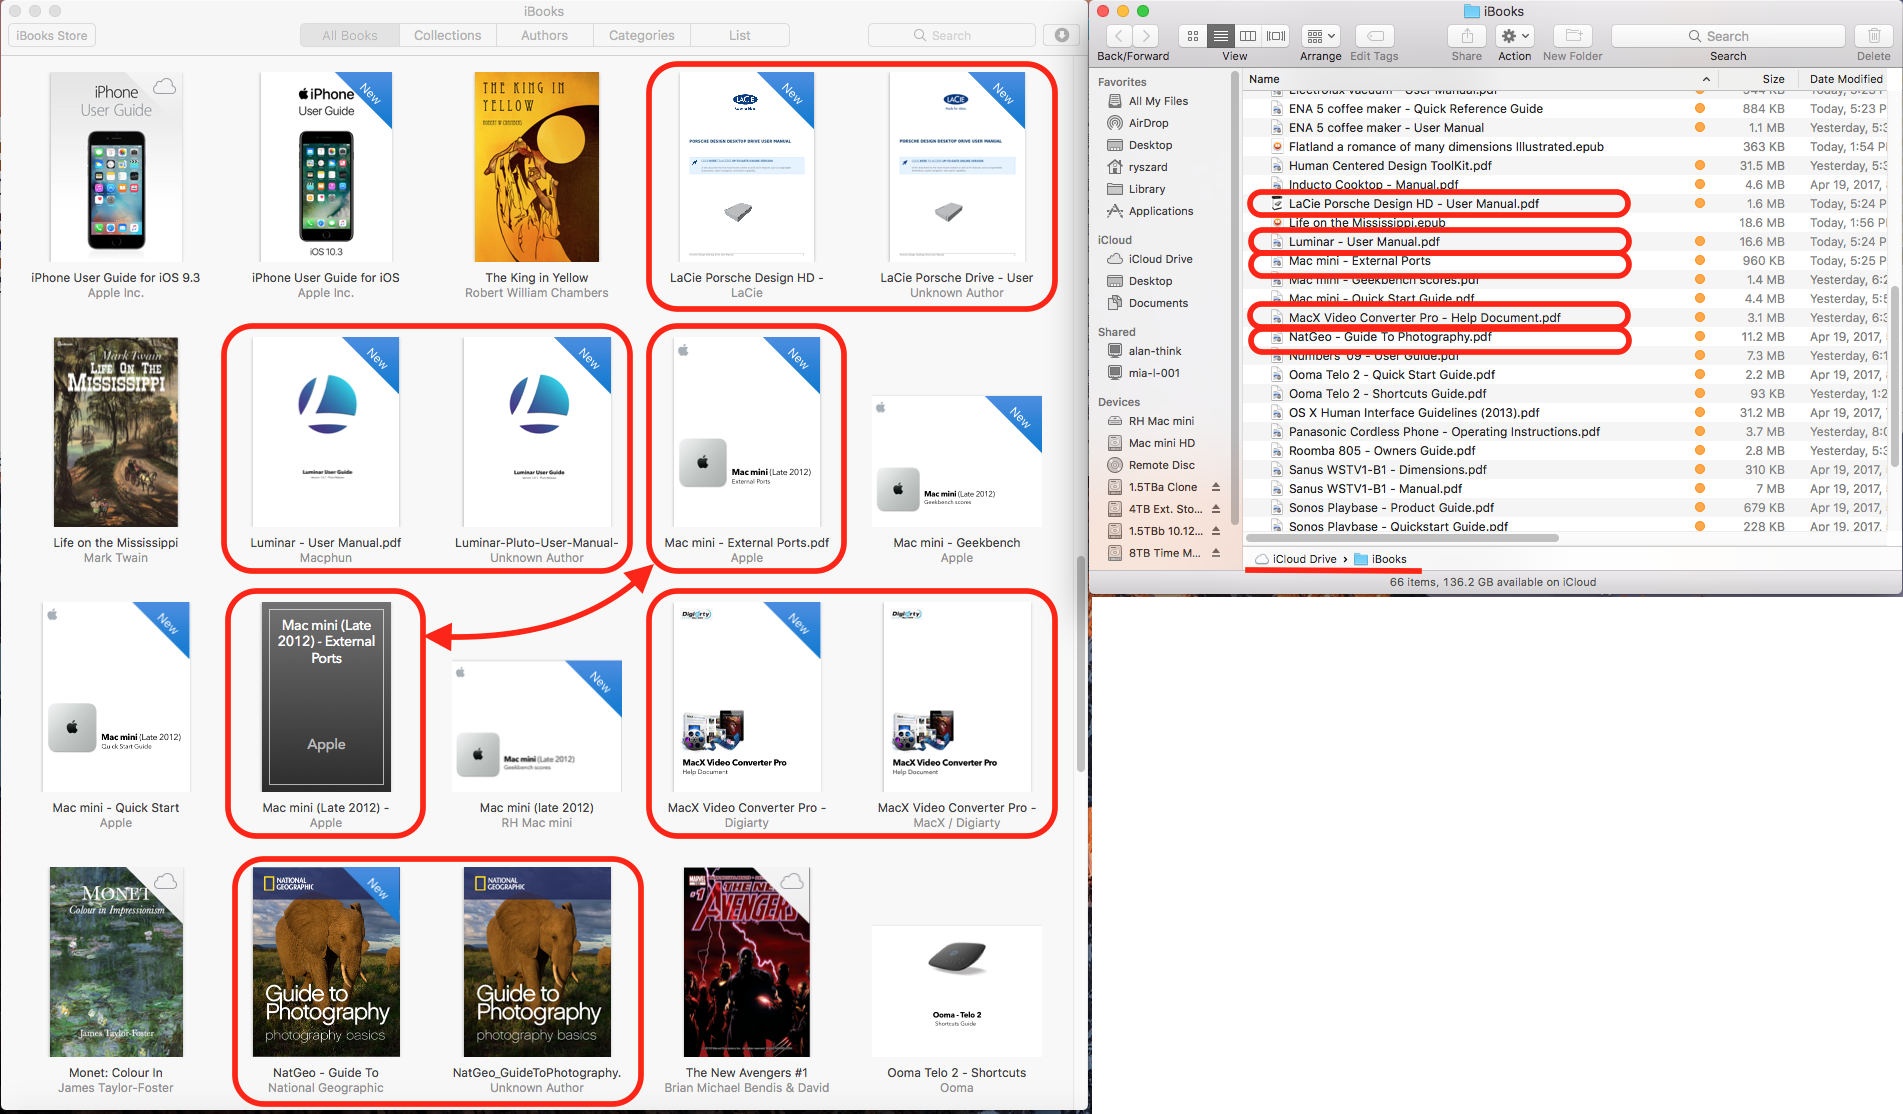1903x1114 pixels.
Task: Click the downloads arrow button in iBooks
Action: point(1062,35)
